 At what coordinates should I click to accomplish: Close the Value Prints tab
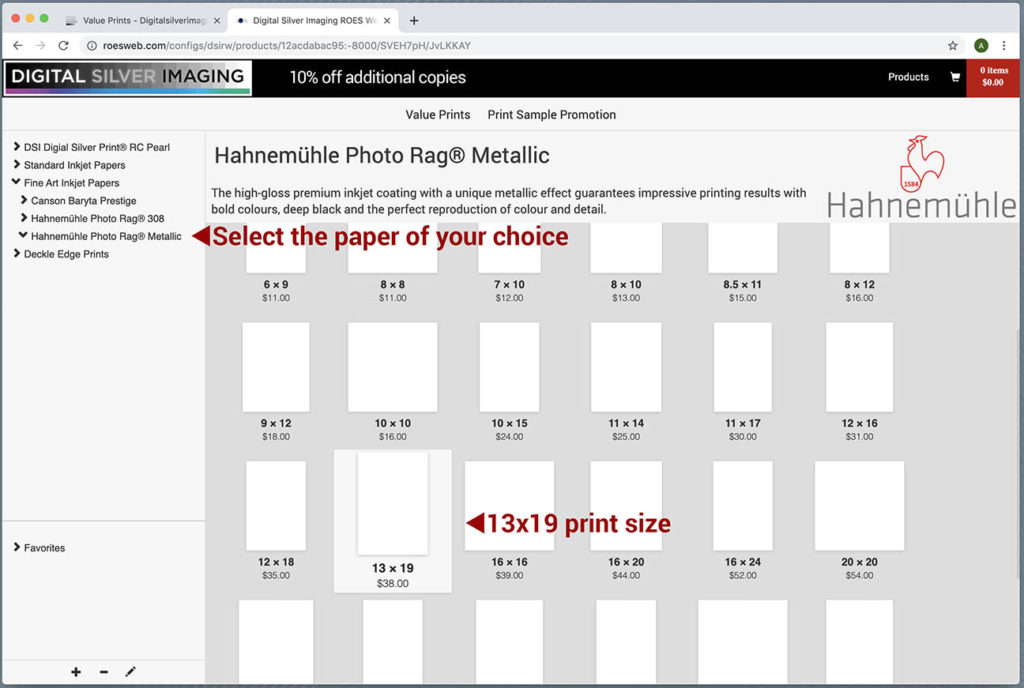[217, 20]
